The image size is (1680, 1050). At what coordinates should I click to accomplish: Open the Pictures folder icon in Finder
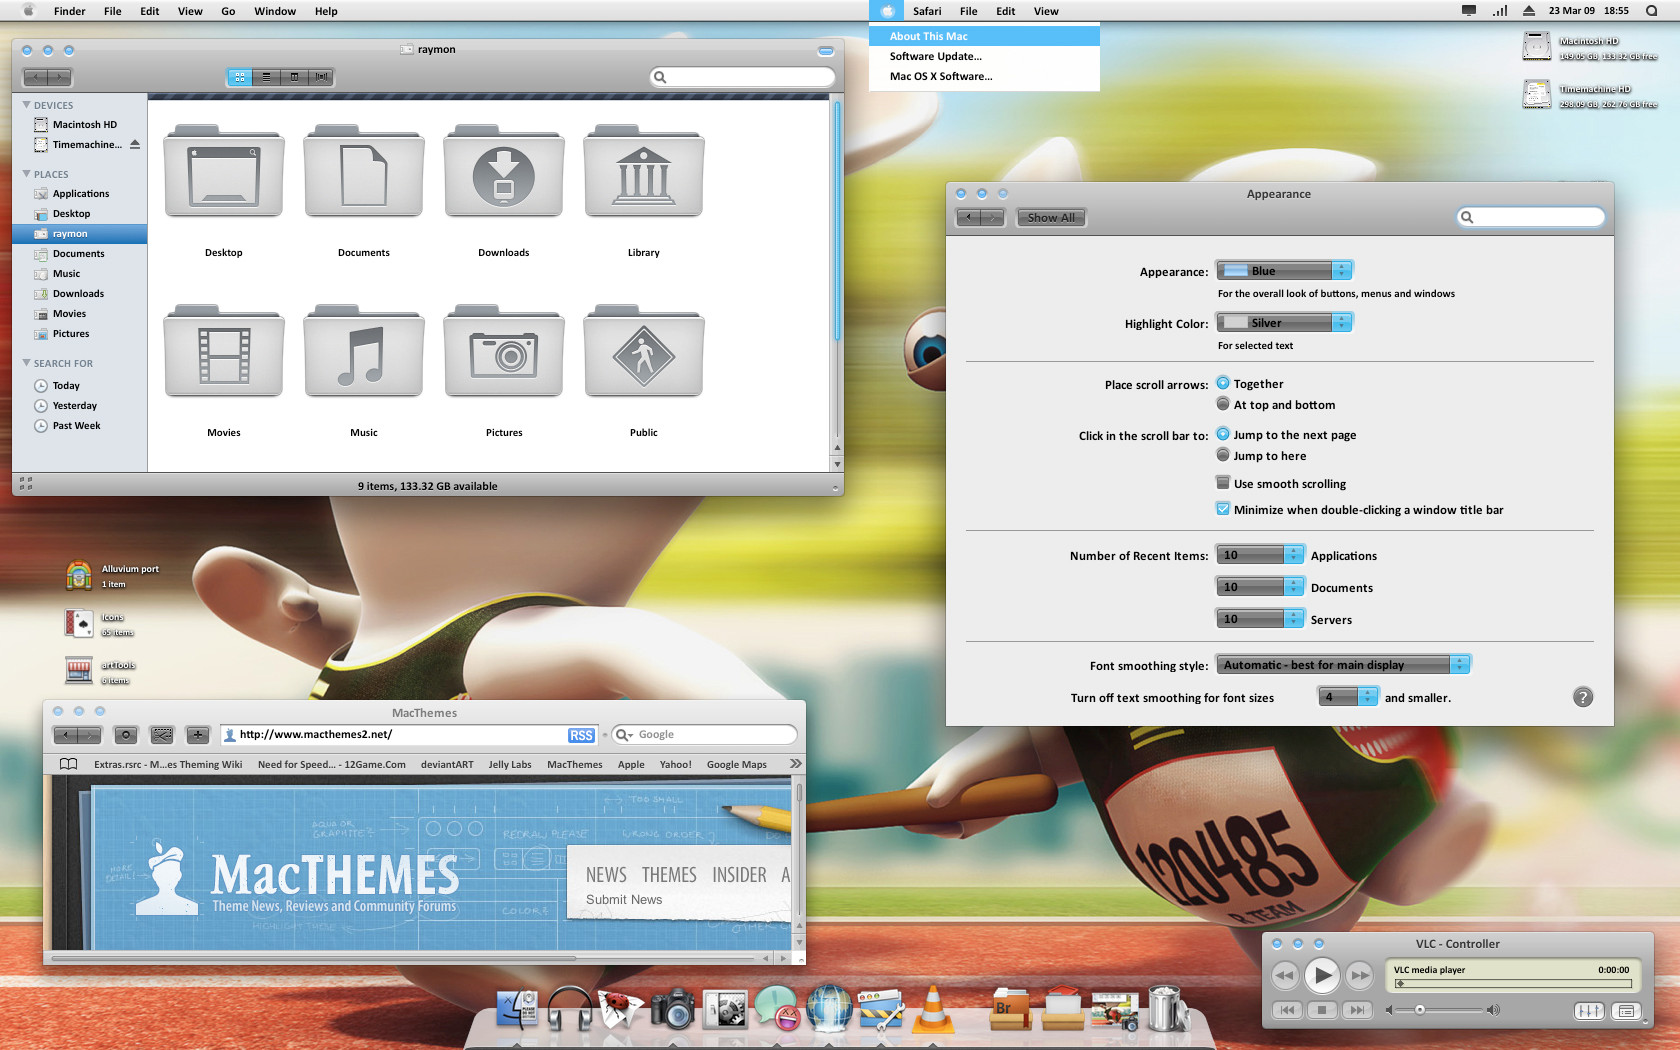pyautogui.click(x=504, y=352)
